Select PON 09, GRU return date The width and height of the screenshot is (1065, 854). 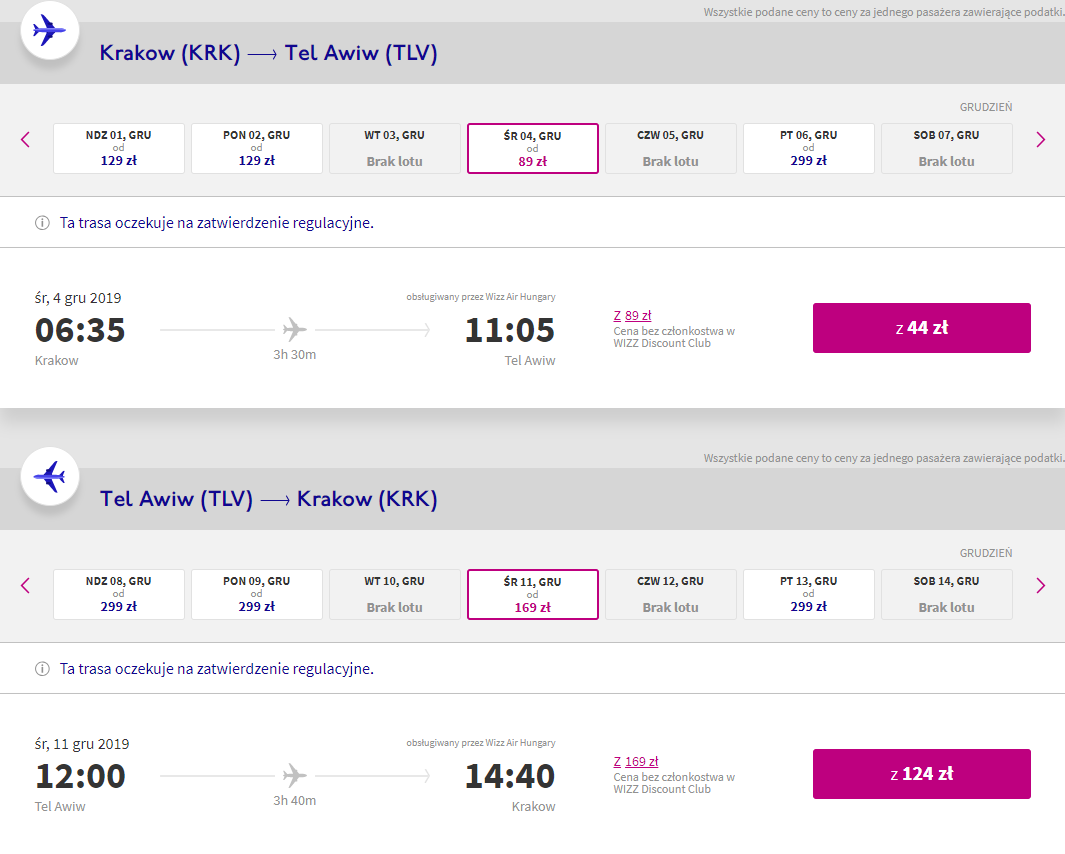click(257, 594)
